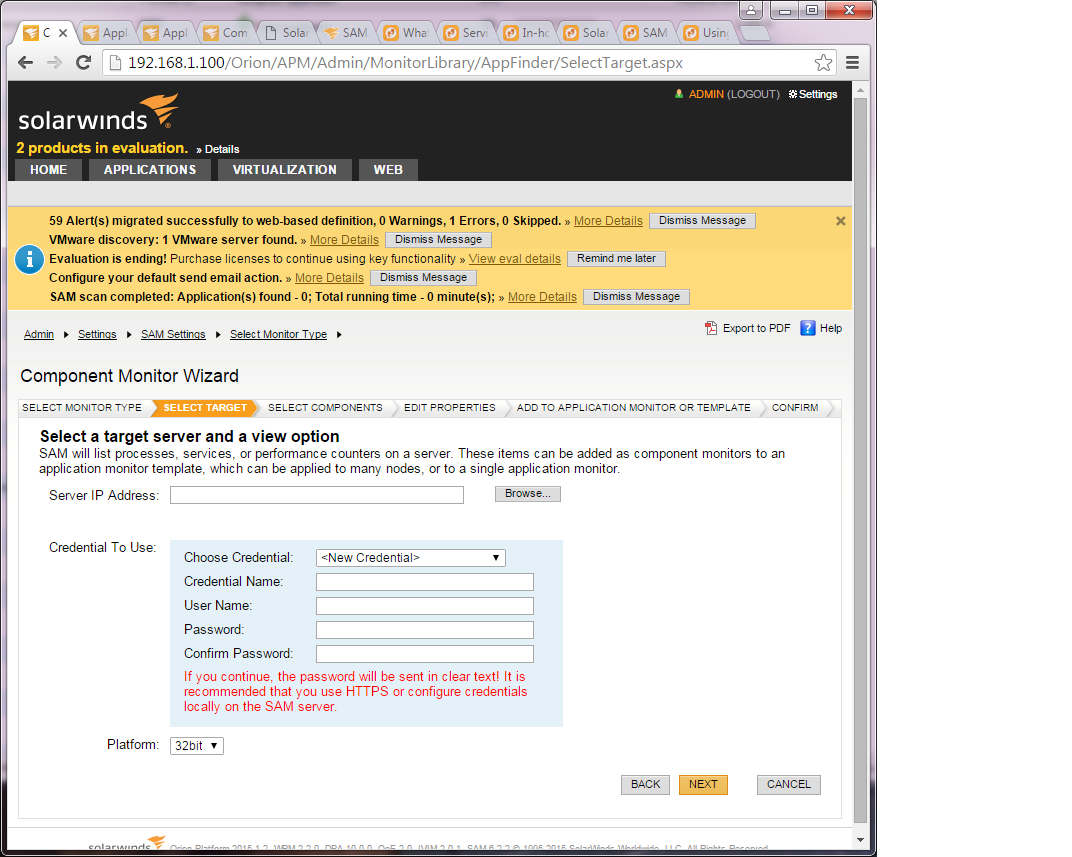The width and height of the screenshot is (1072, 857).
Task: Click the NEXT button
Action: (x=703, y=785)
